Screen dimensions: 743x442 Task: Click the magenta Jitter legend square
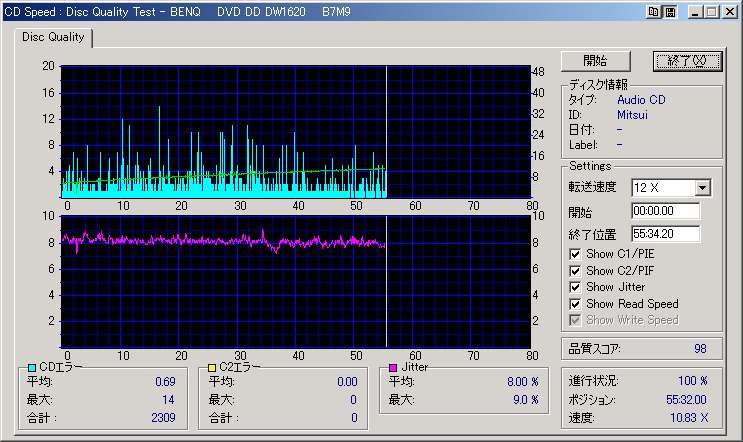[x=392, y=368]
